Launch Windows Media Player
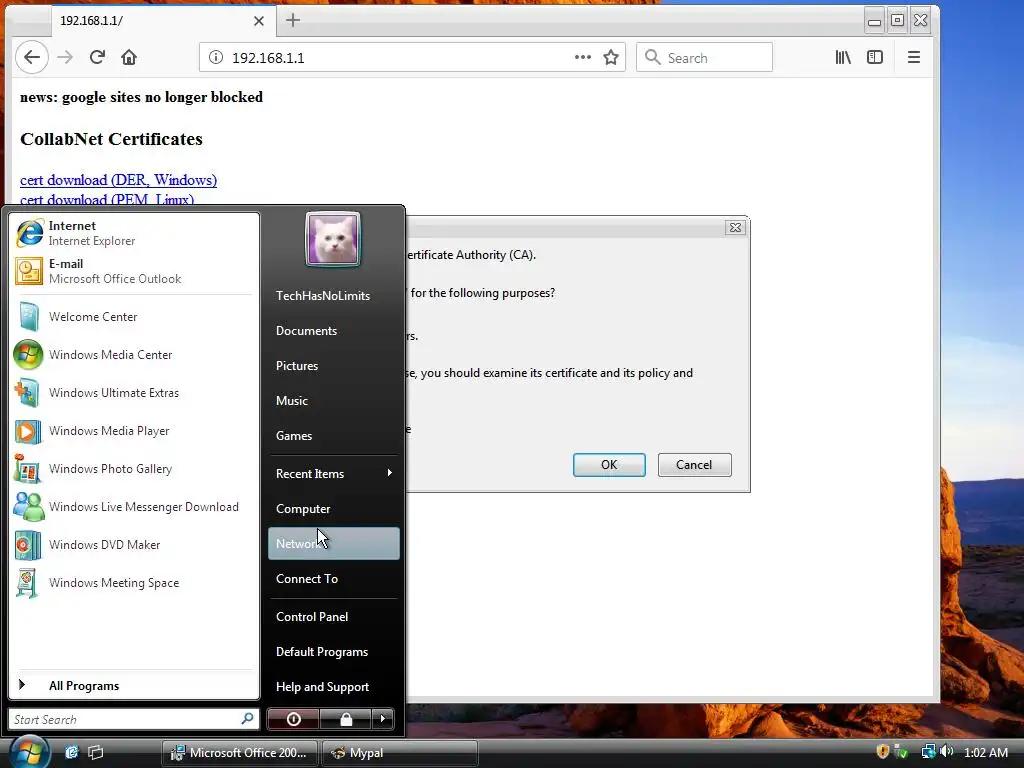Screen dimensions: 1024x768 (133, 431)
